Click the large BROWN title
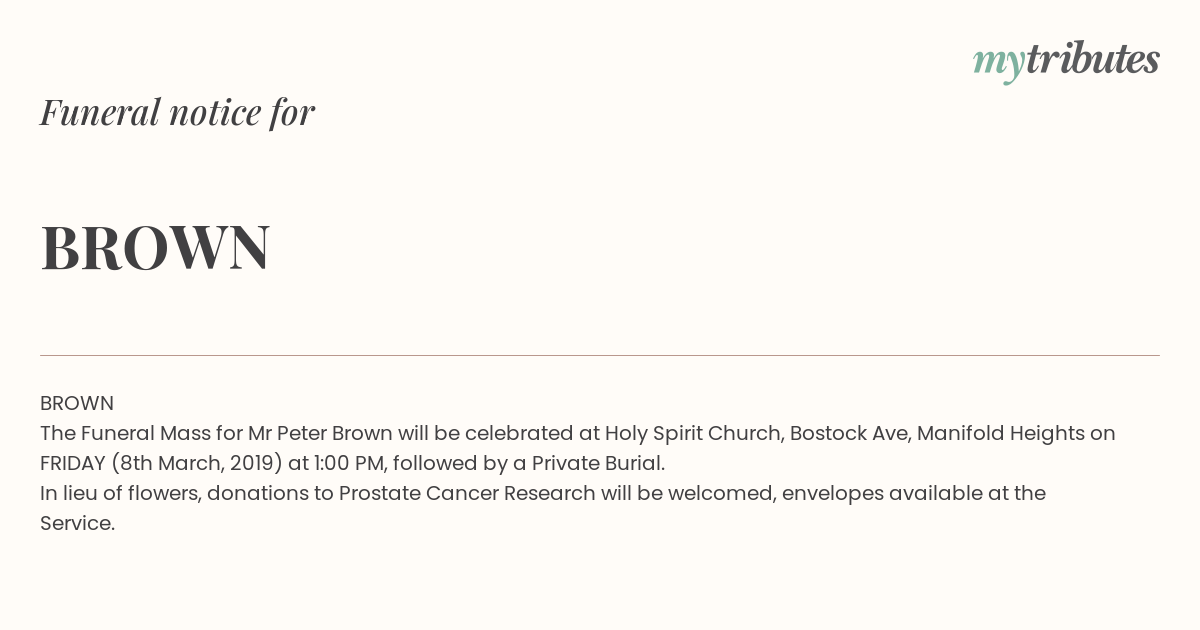1200x630 pixels. pos(155,247)
